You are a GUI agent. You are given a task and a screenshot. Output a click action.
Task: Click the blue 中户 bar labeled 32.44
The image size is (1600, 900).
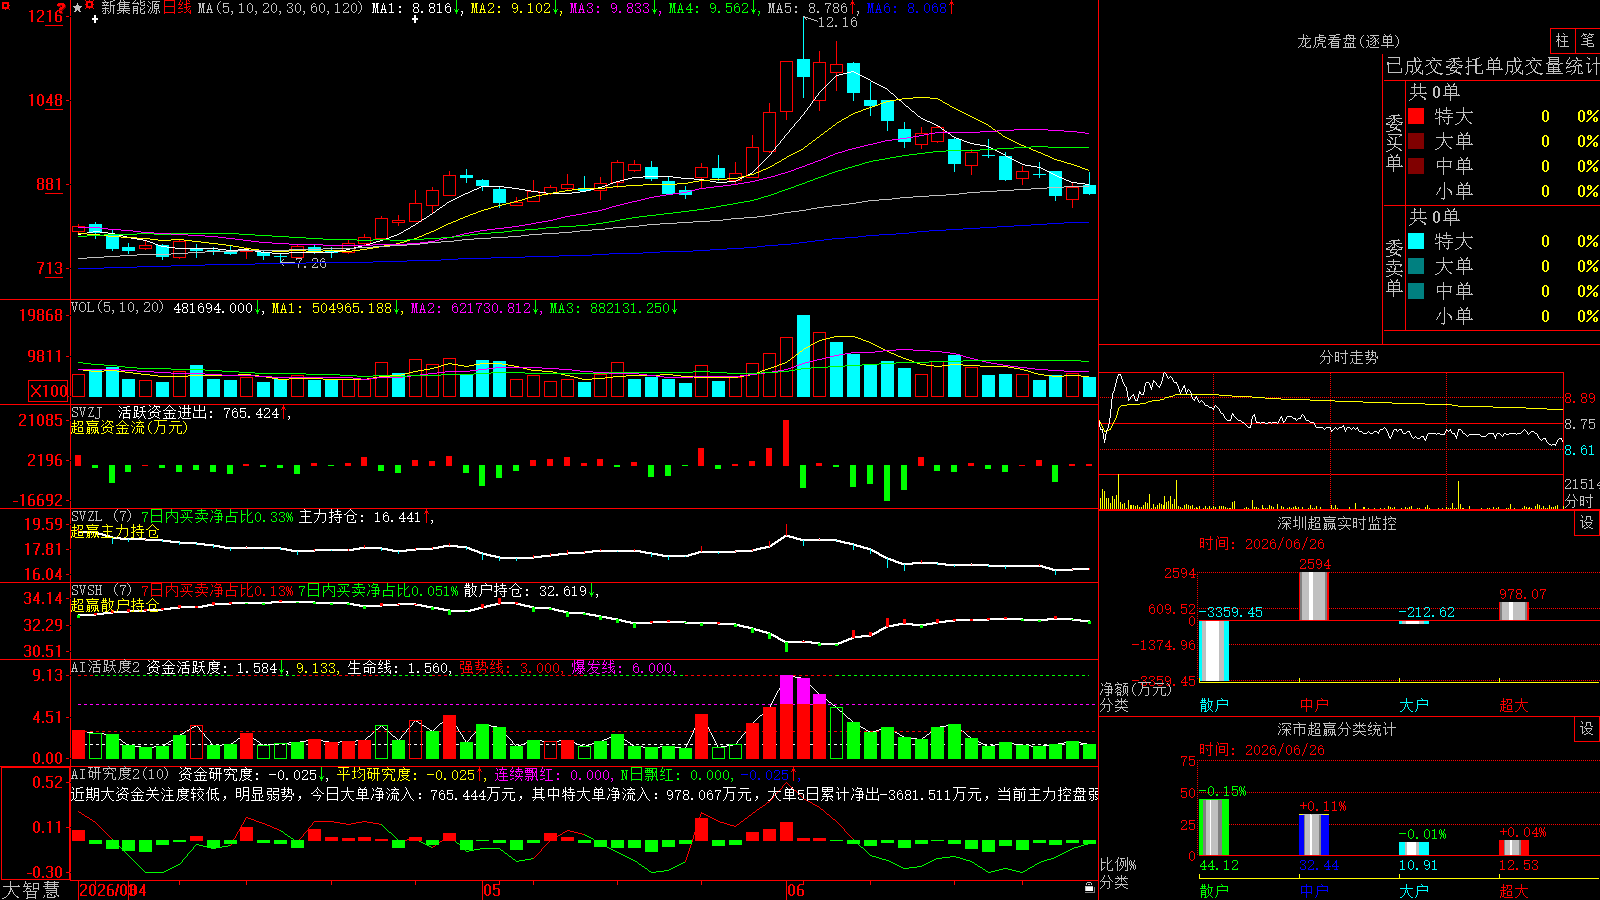click(1313, 835)
